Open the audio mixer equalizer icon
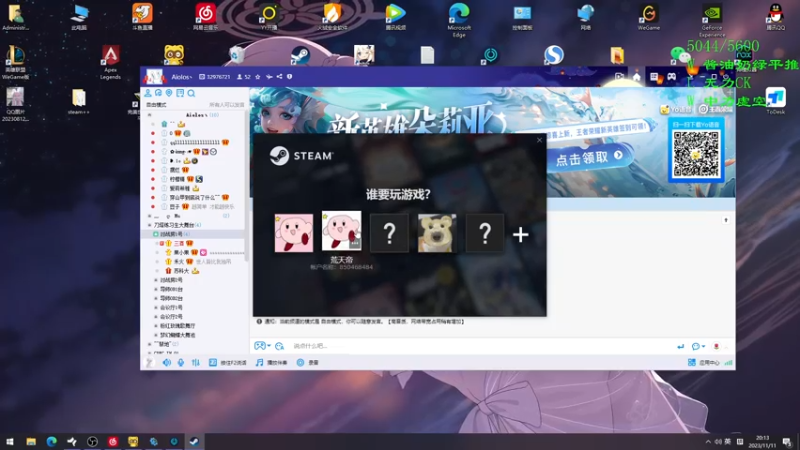Image resolution: width=800 pixels, height=450 pixels. tap(195, 362)
